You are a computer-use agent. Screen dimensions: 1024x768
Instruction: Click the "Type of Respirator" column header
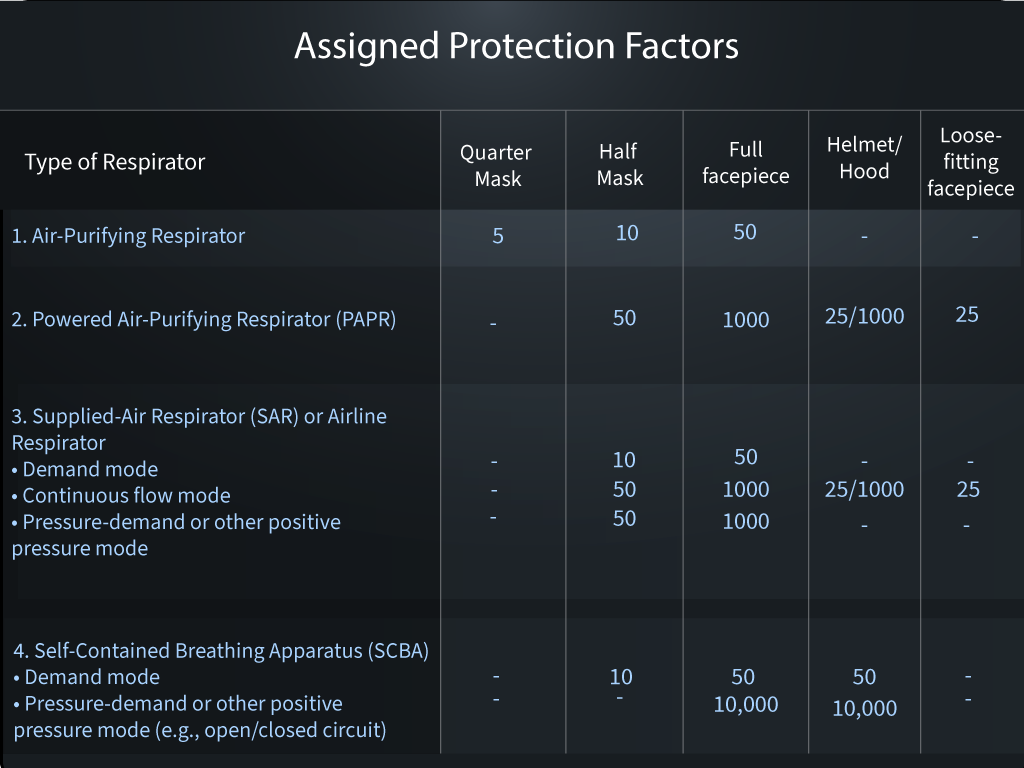[x=115, y=162]
